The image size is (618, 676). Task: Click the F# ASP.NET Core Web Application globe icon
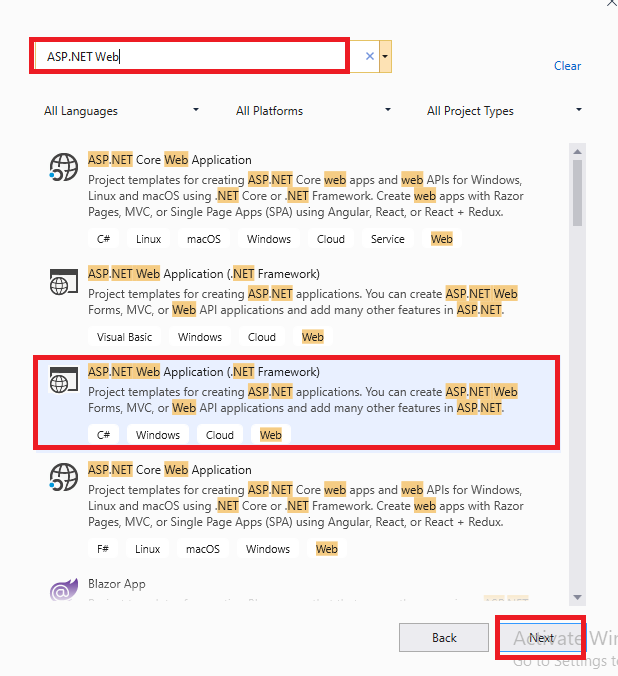tap(64, 477)
